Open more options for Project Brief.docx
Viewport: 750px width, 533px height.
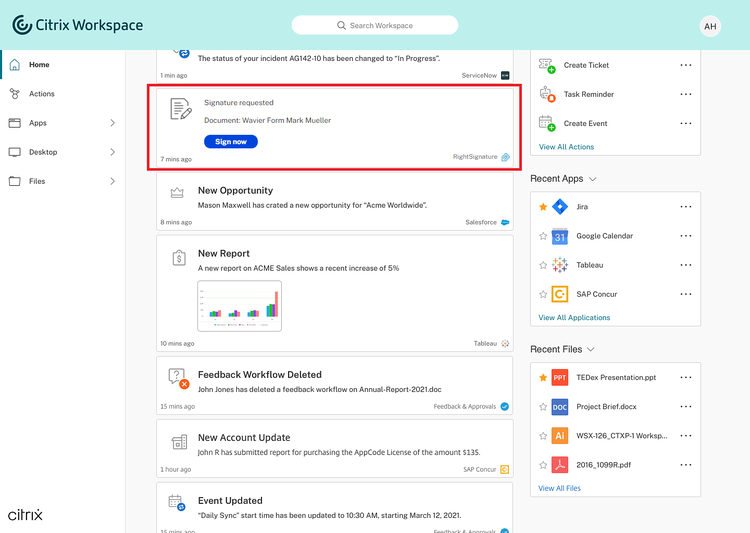(686, 407)
